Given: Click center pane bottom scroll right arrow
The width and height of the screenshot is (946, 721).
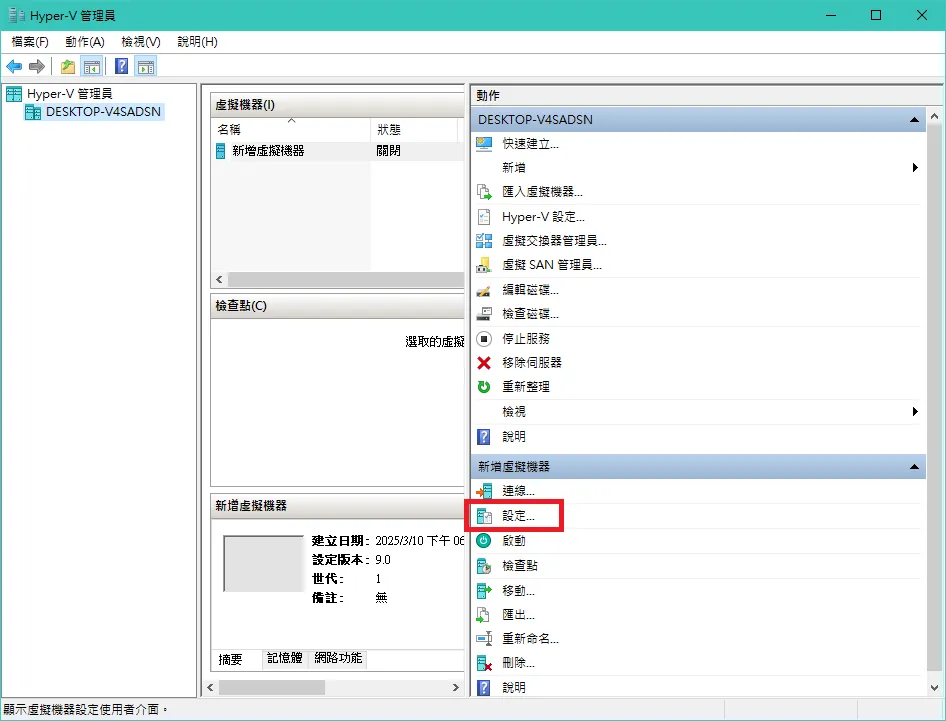Looking at the screenshot, I should [456, 687].
